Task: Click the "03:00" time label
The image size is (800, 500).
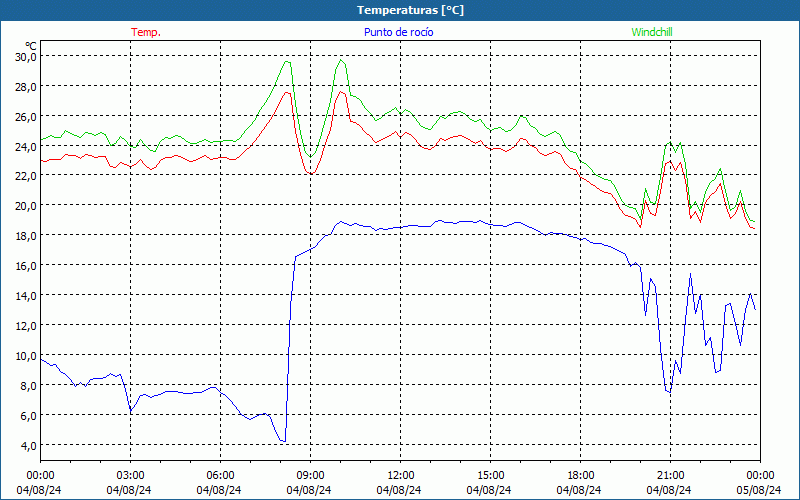Action: pos(130,476)
